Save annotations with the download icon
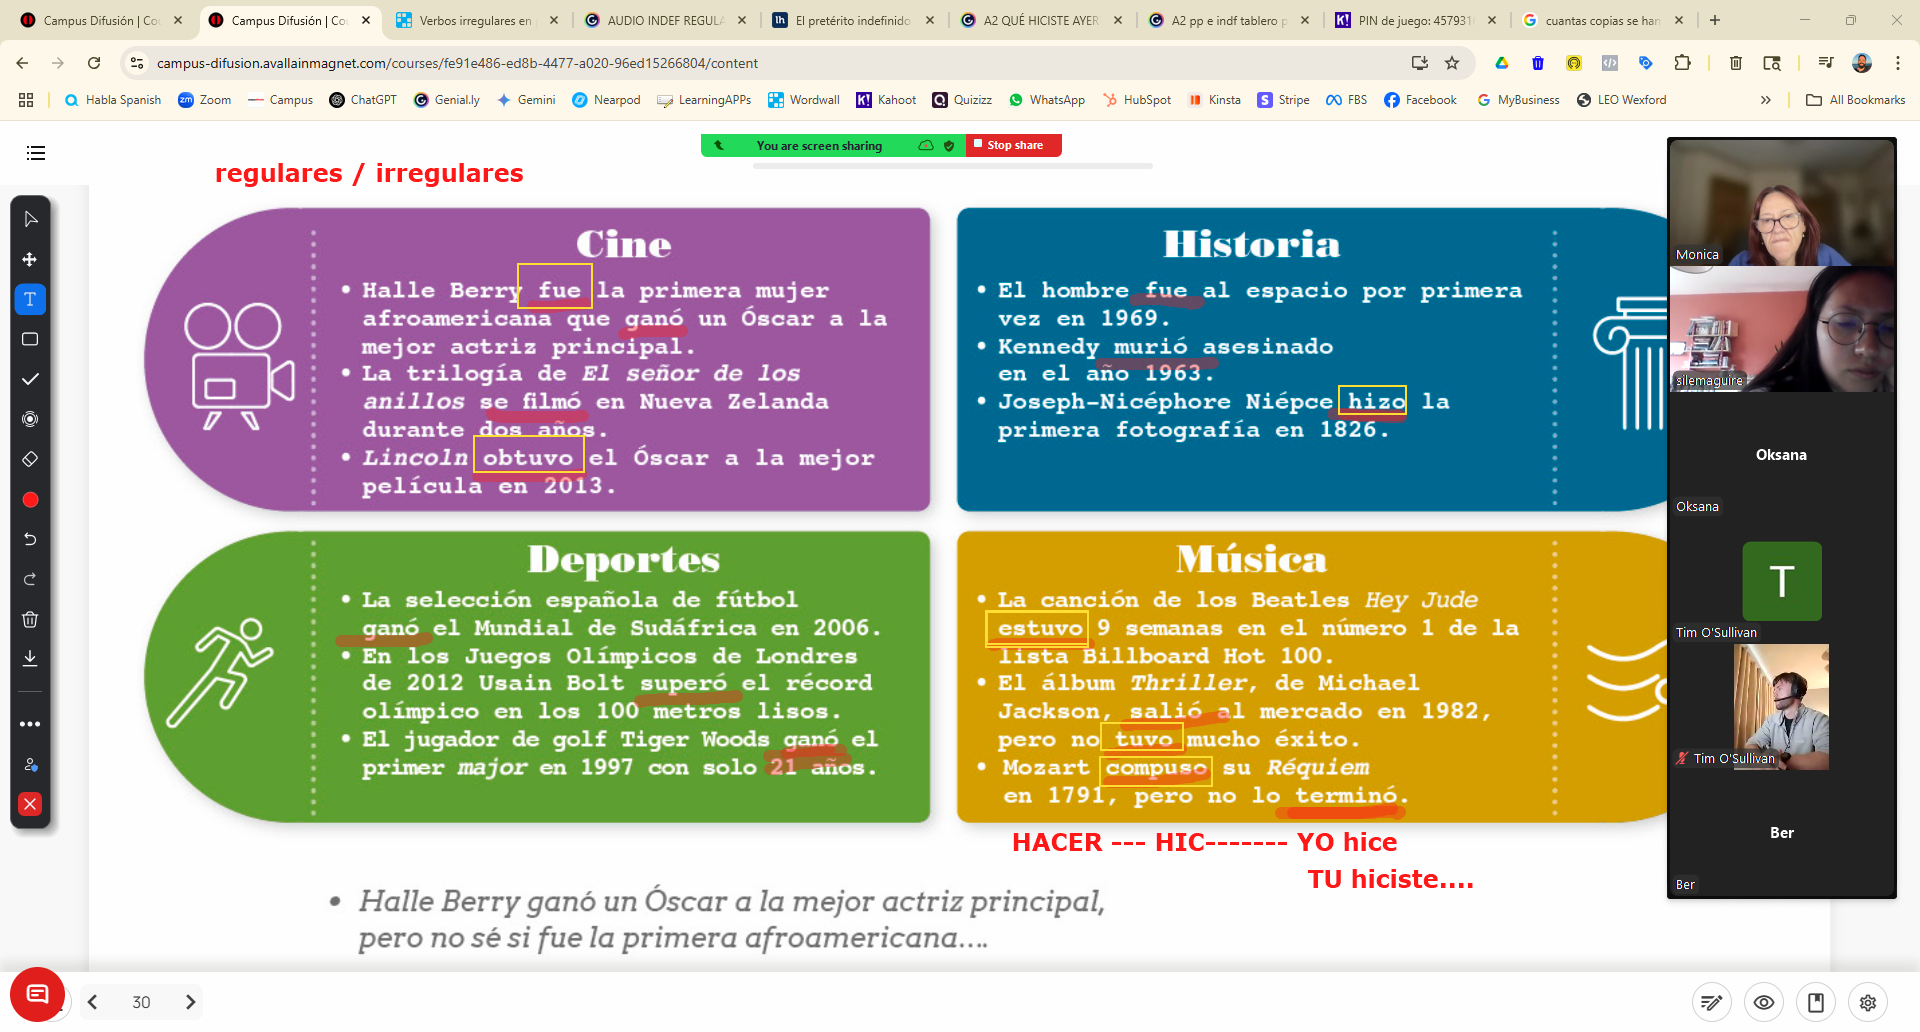This screenshot has width=1920, height=1032. pos(30,658)
